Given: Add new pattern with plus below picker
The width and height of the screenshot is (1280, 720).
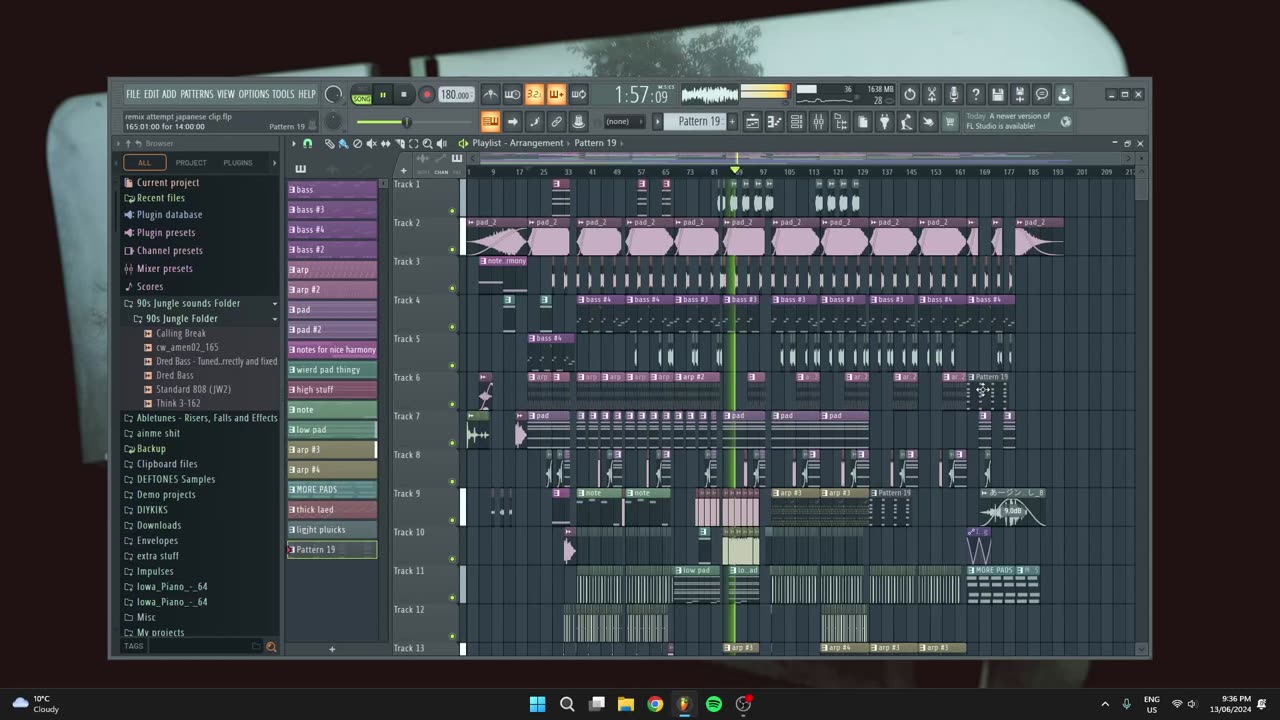Looking at the screenshot, I should (332, 649).
